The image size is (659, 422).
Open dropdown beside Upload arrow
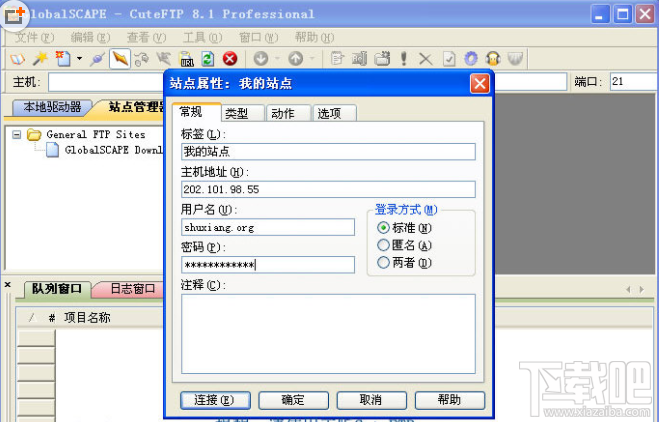pyautogui.click(x=312, y=59)
